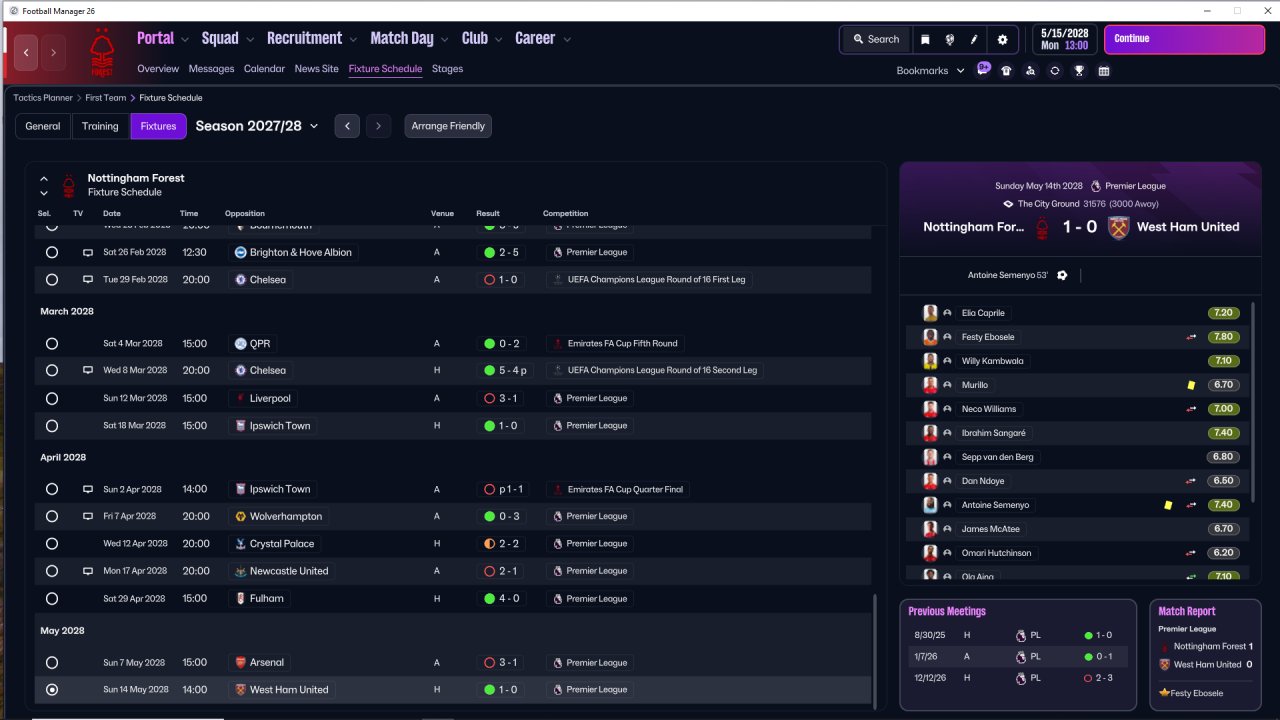
Task: Click the TV icon on Newcastle United row
Action: coord(88,571)
